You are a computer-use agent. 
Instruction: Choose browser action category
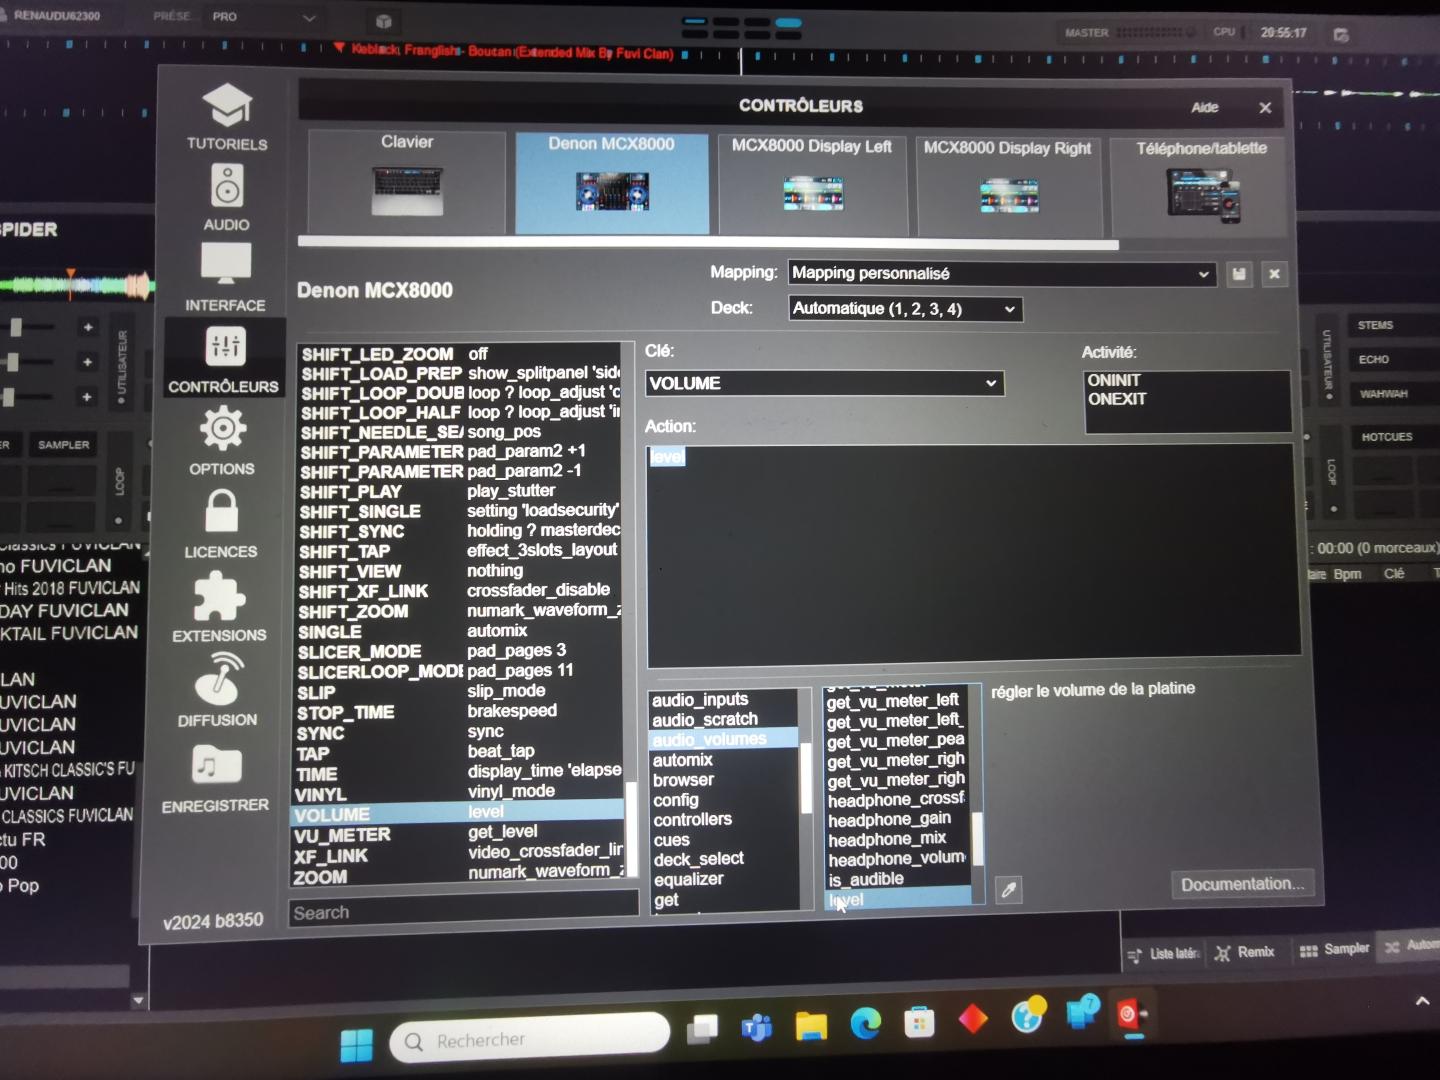point(724,780)
